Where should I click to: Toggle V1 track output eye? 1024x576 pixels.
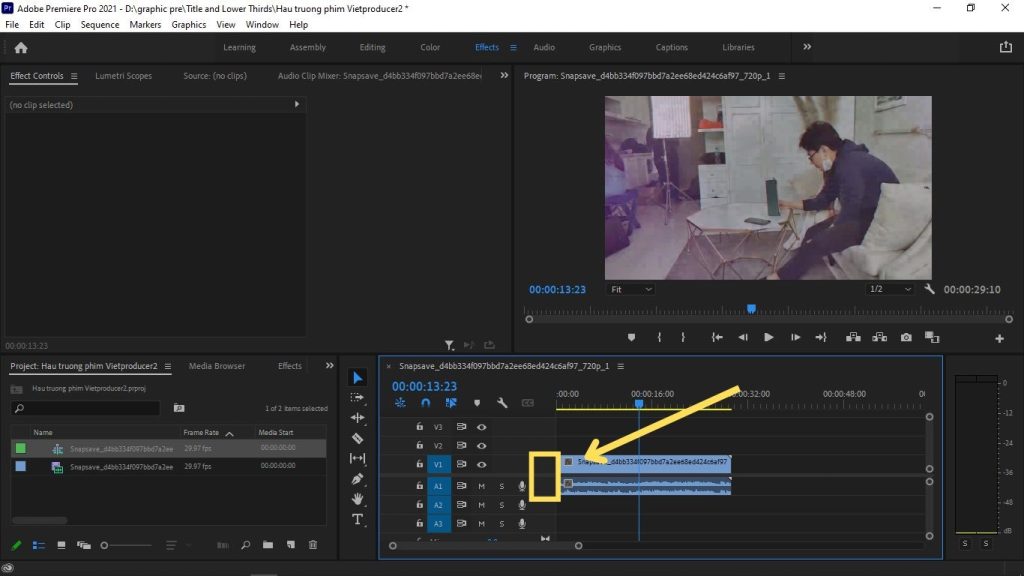coord(481,465)
